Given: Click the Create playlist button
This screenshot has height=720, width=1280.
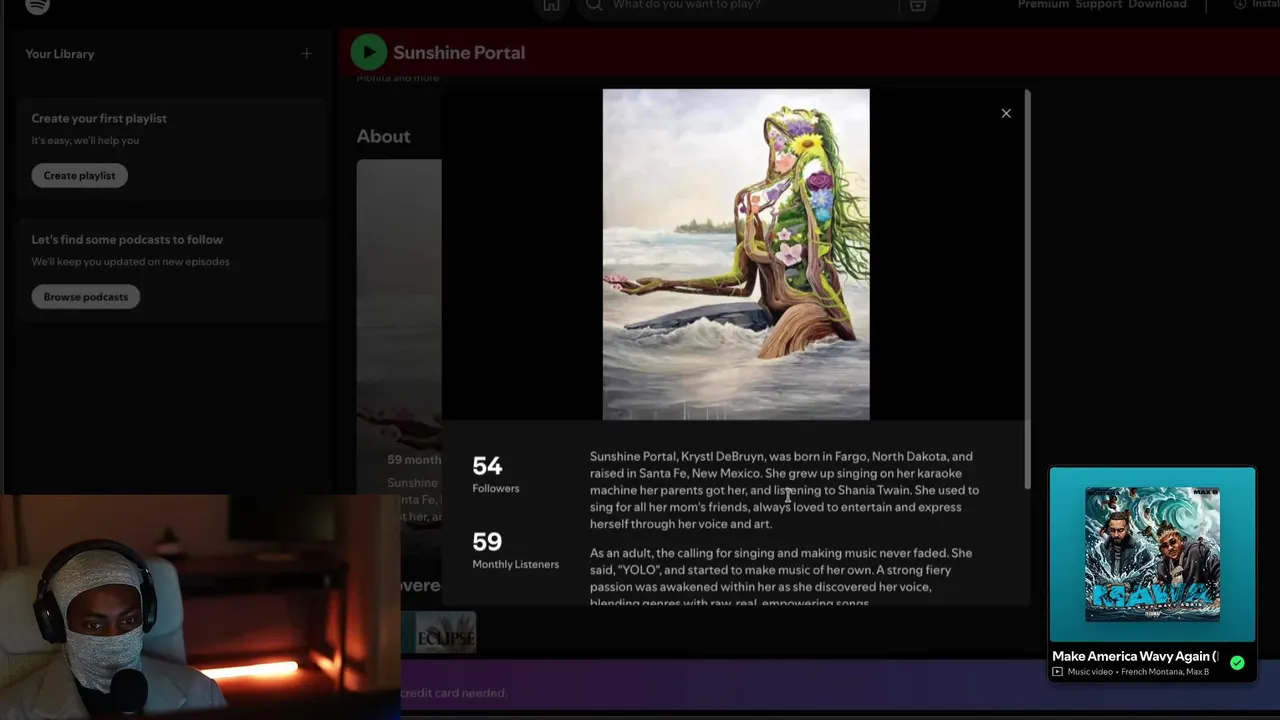Looking at the screenshot, I should (x=79, y=175).
